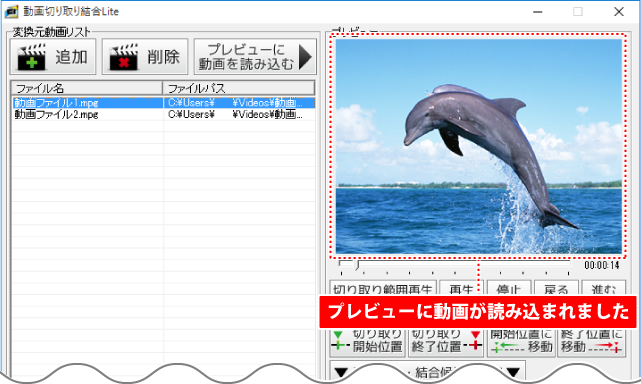Click the 再生 play button

[x=461, y=288]
